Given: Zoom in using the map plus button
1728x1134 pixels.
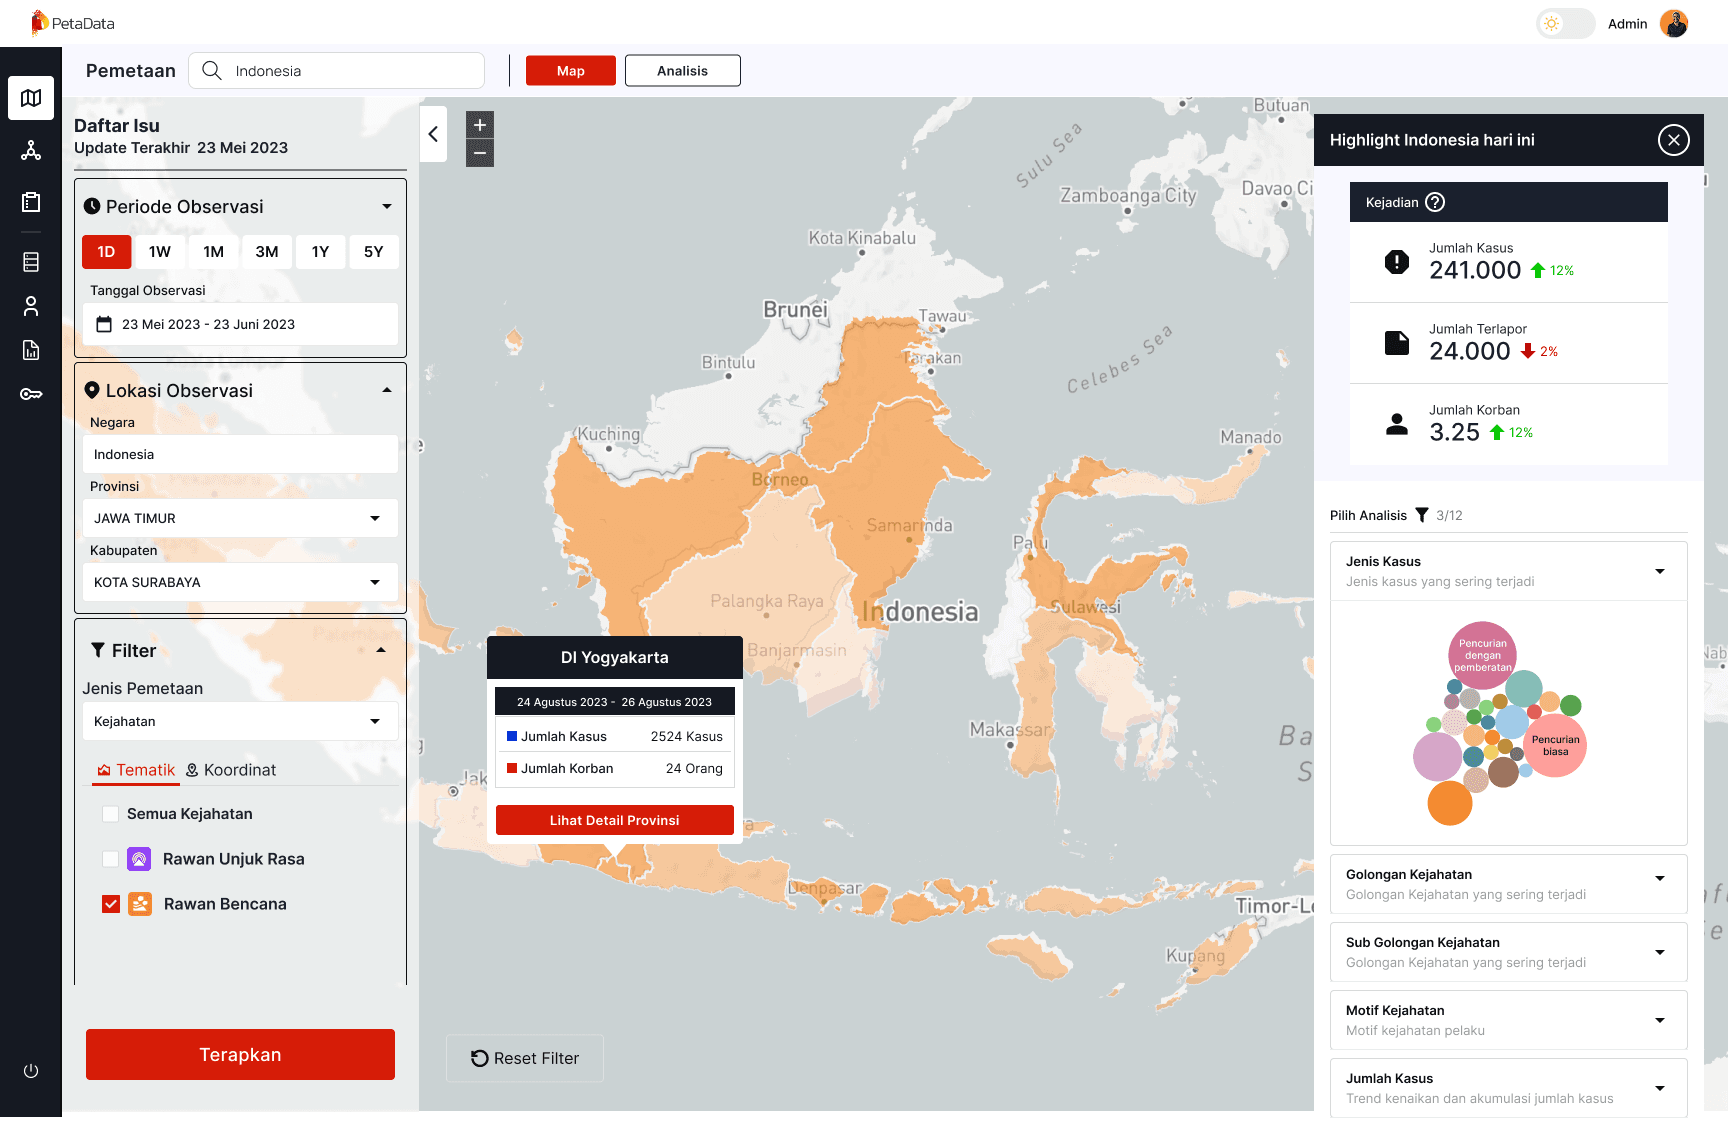Looking at the screenshot, I should click(x=479, y=124).
